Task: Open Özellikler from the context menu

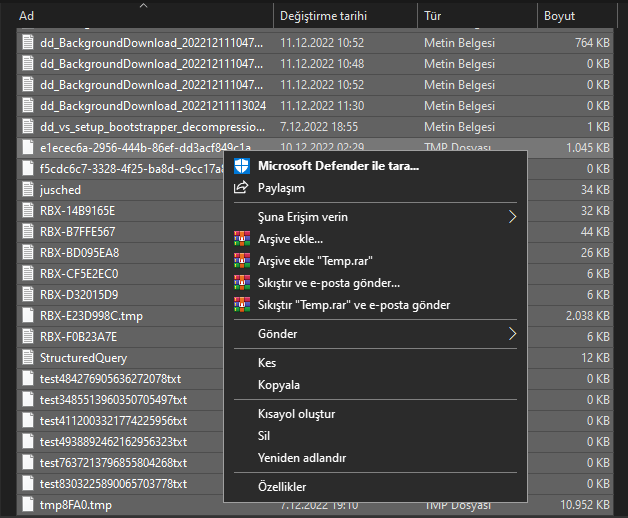Action: (282, 487)
